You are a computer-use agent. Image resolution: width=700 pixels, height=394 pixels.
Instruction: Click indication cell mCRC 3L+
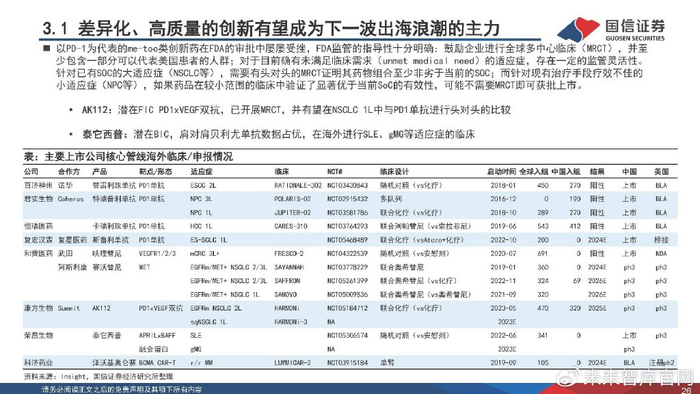click(205, 253)
